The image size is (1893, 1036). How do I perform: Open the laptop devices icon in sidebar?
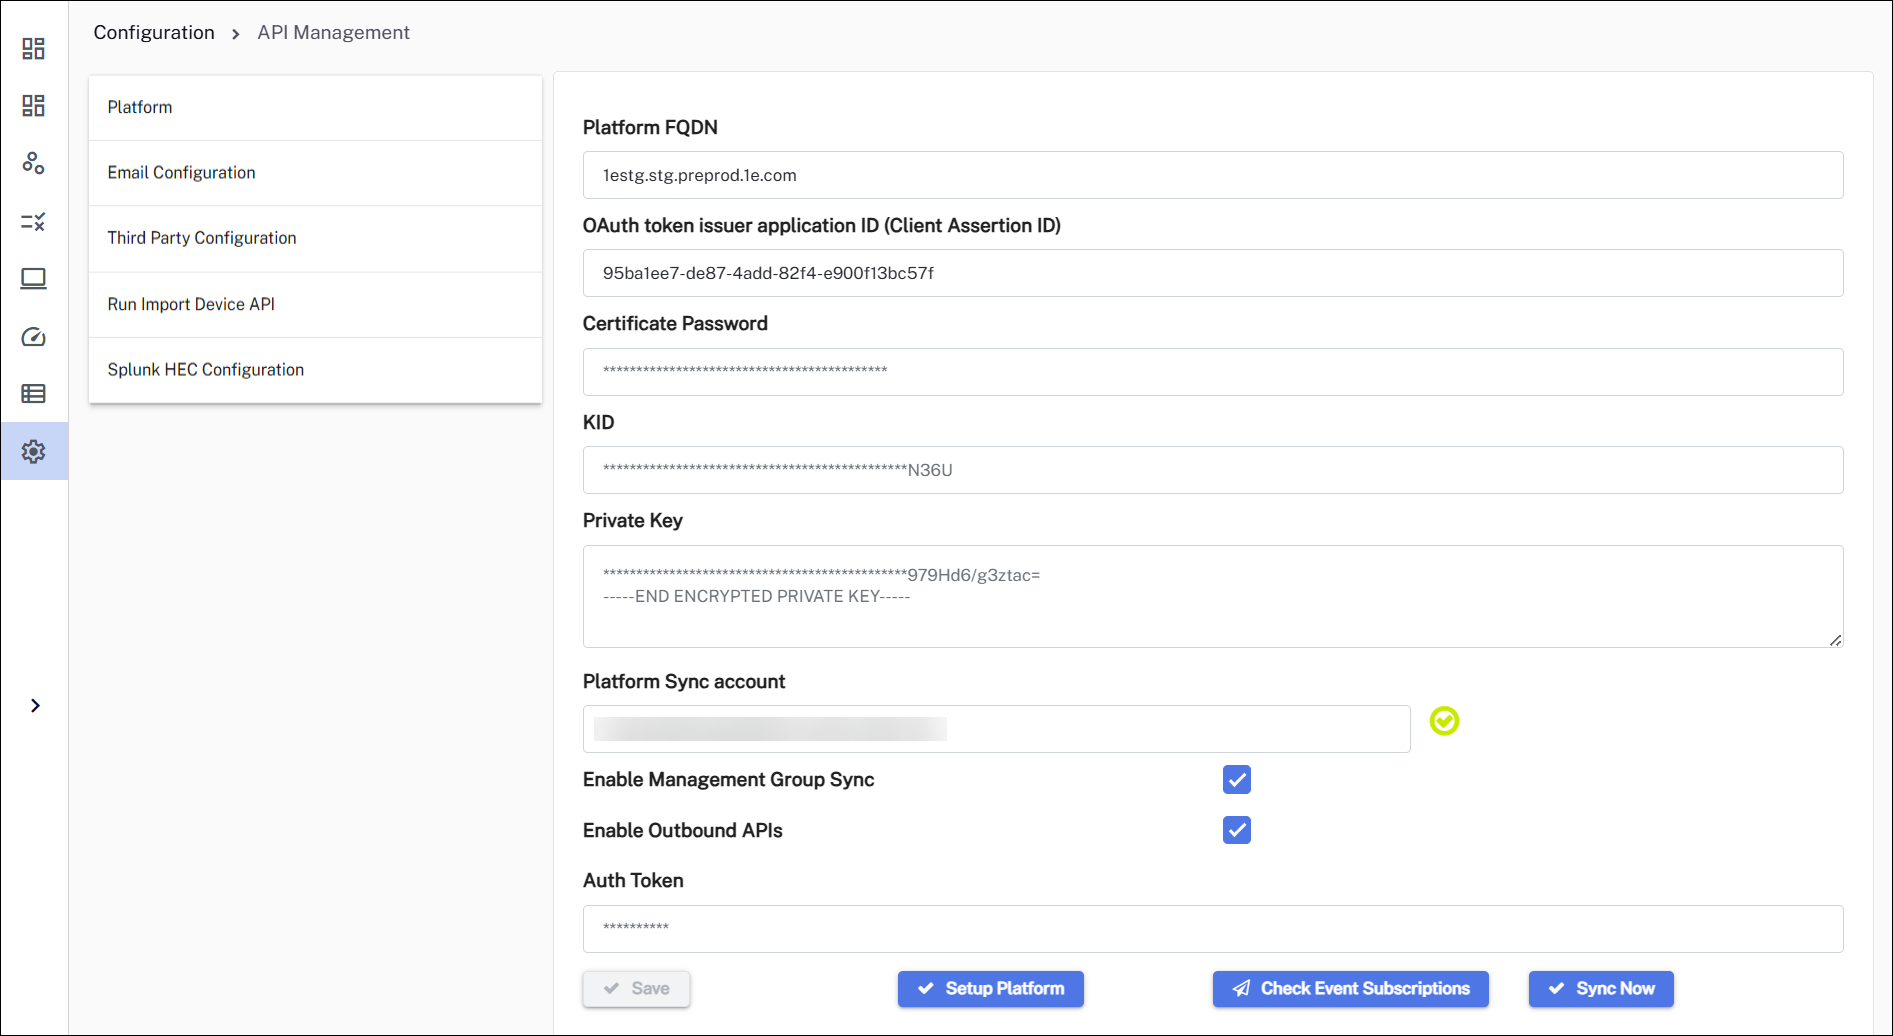tap(34, 279)
